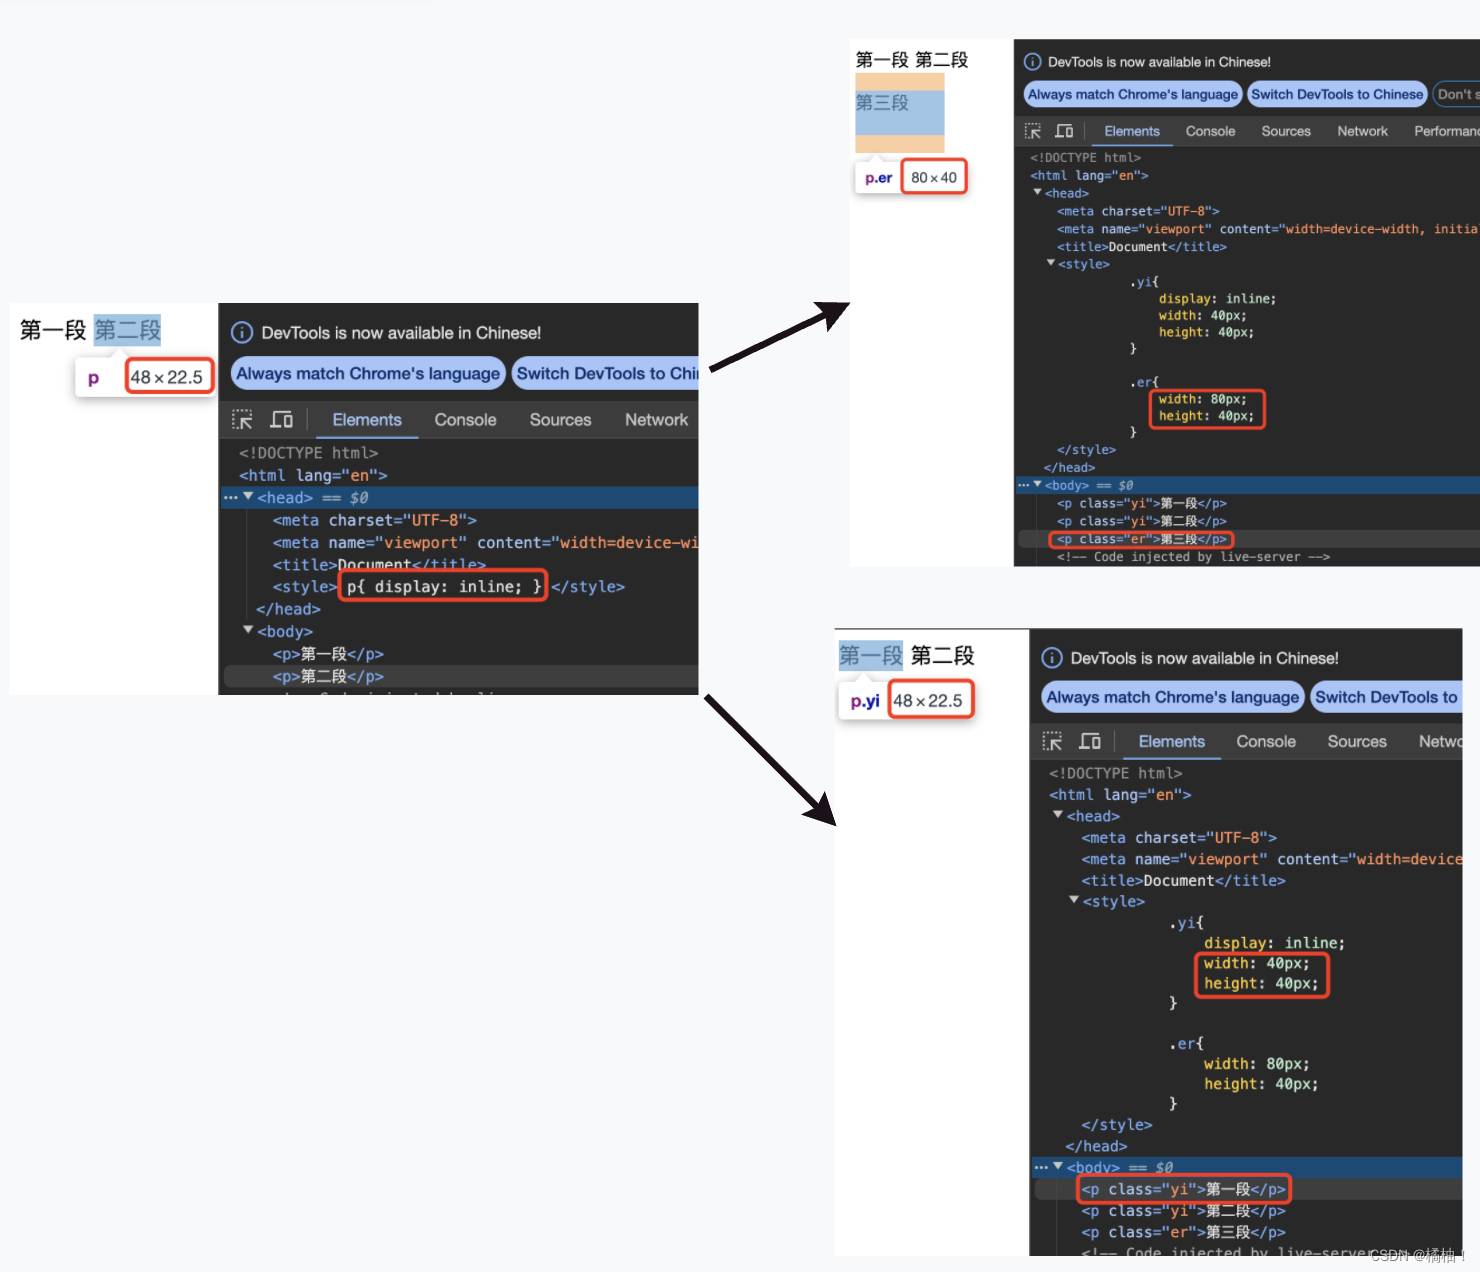Open the Sources tab in the left DevTools

(x=560, y=420)
